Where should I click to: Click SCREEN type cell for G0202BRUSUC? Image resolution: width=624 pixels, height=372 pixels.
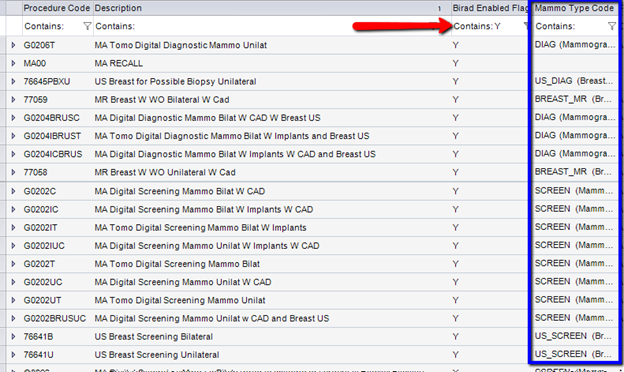click(x=574, y=317)
